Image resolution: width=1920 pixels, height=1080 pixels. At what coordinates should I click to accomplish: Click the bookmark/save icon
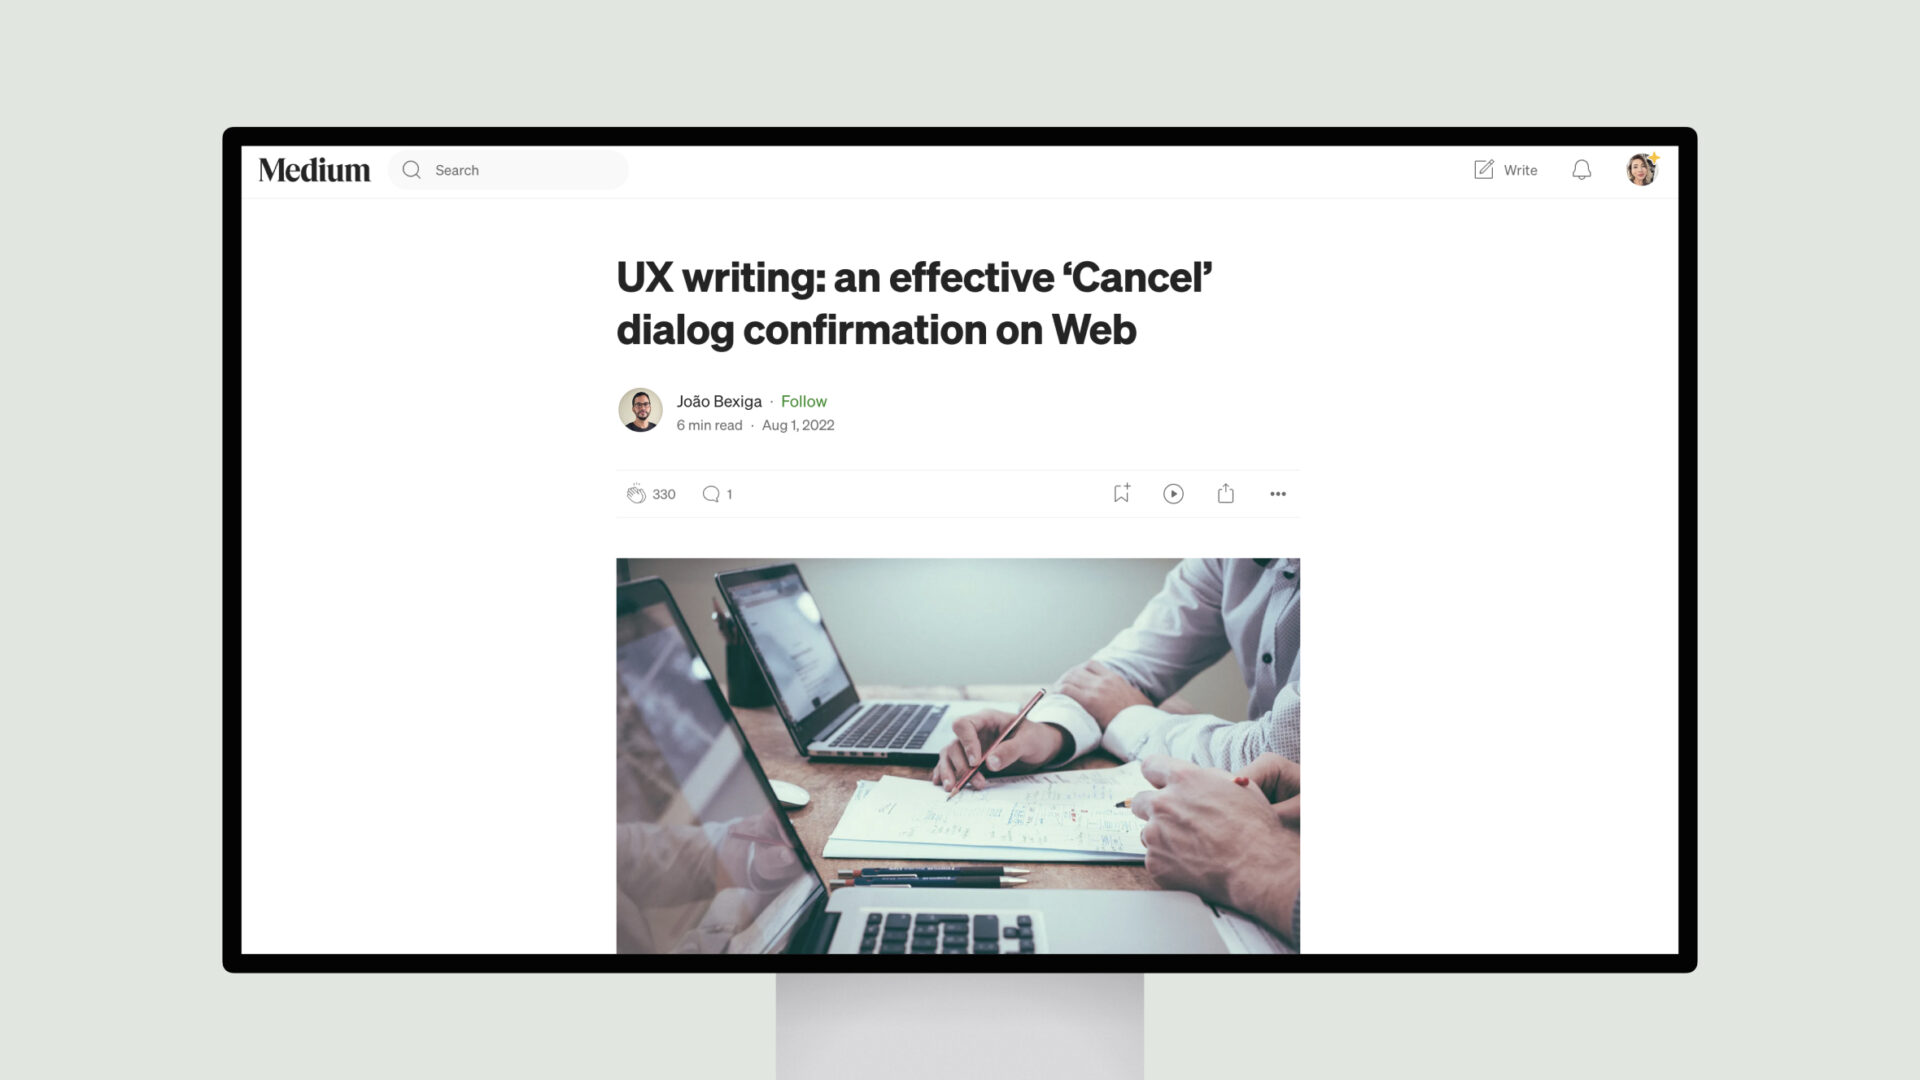pos(1121,493)
